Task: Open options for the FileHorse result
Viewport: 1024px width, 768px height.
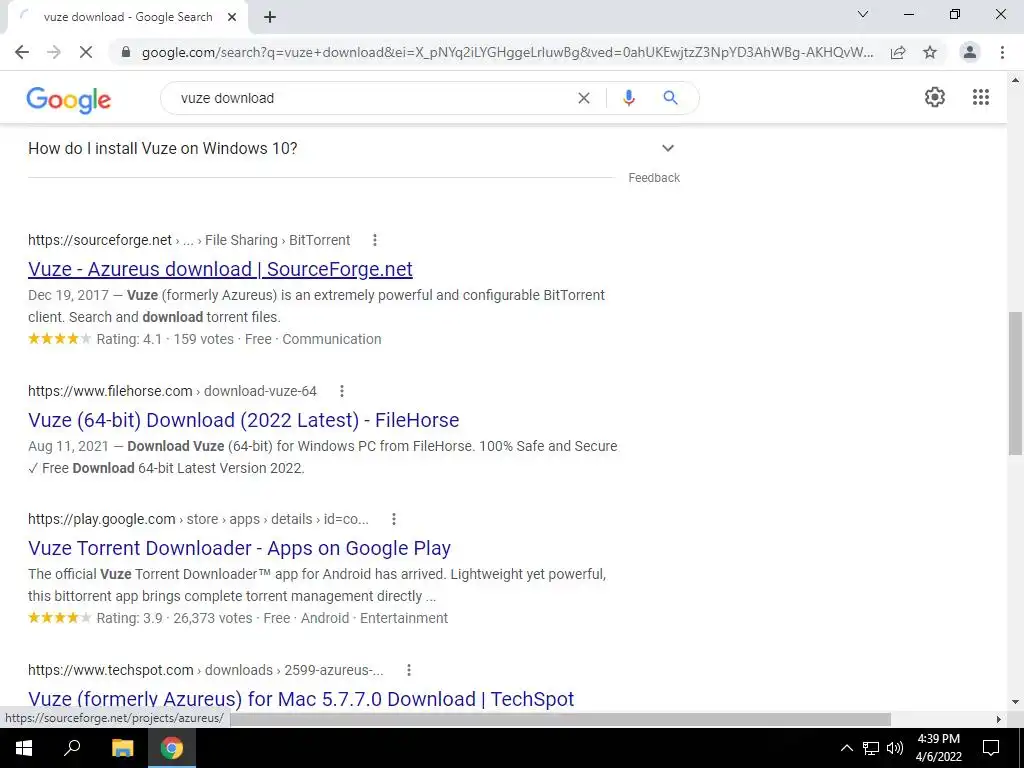Action: click(342, 391)
